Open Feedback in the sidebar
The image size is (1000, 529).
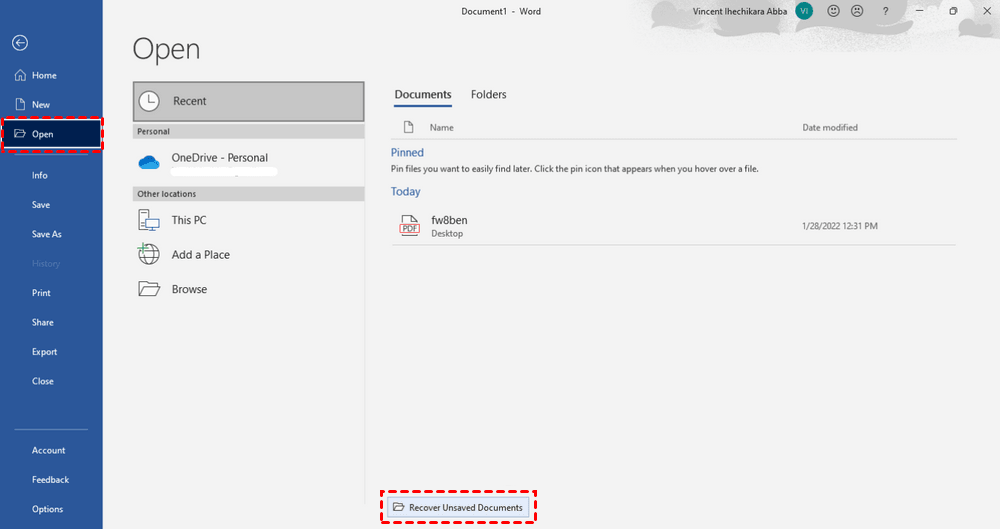pyautogui.click(x=51, y=480)
